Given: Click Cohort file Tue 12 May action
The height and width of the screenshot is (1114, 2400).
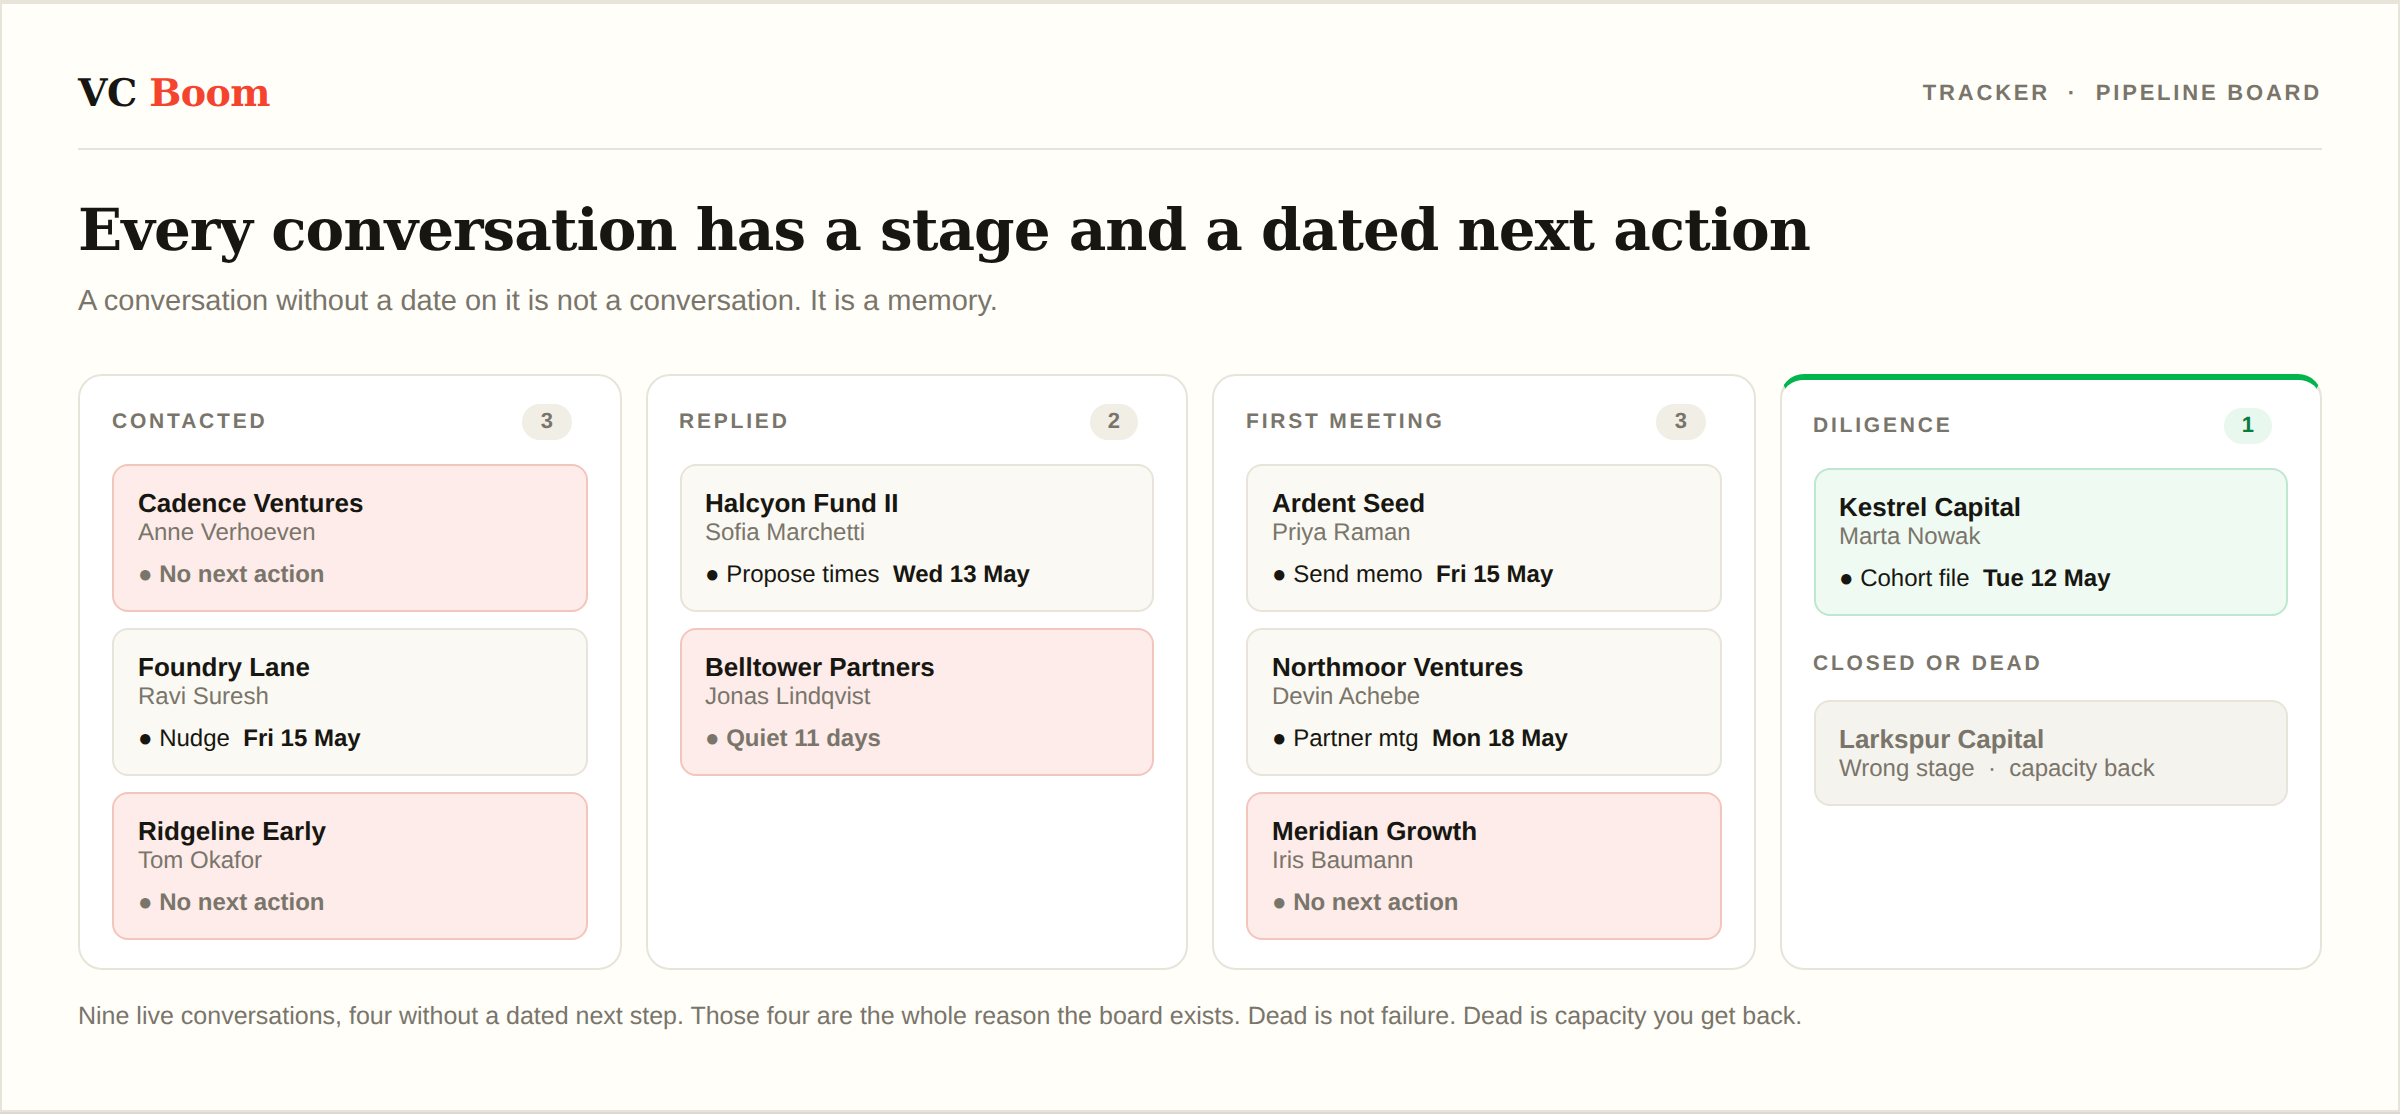Looking at the screenshot, I should pyautogui.click(x=1975, y=578).
